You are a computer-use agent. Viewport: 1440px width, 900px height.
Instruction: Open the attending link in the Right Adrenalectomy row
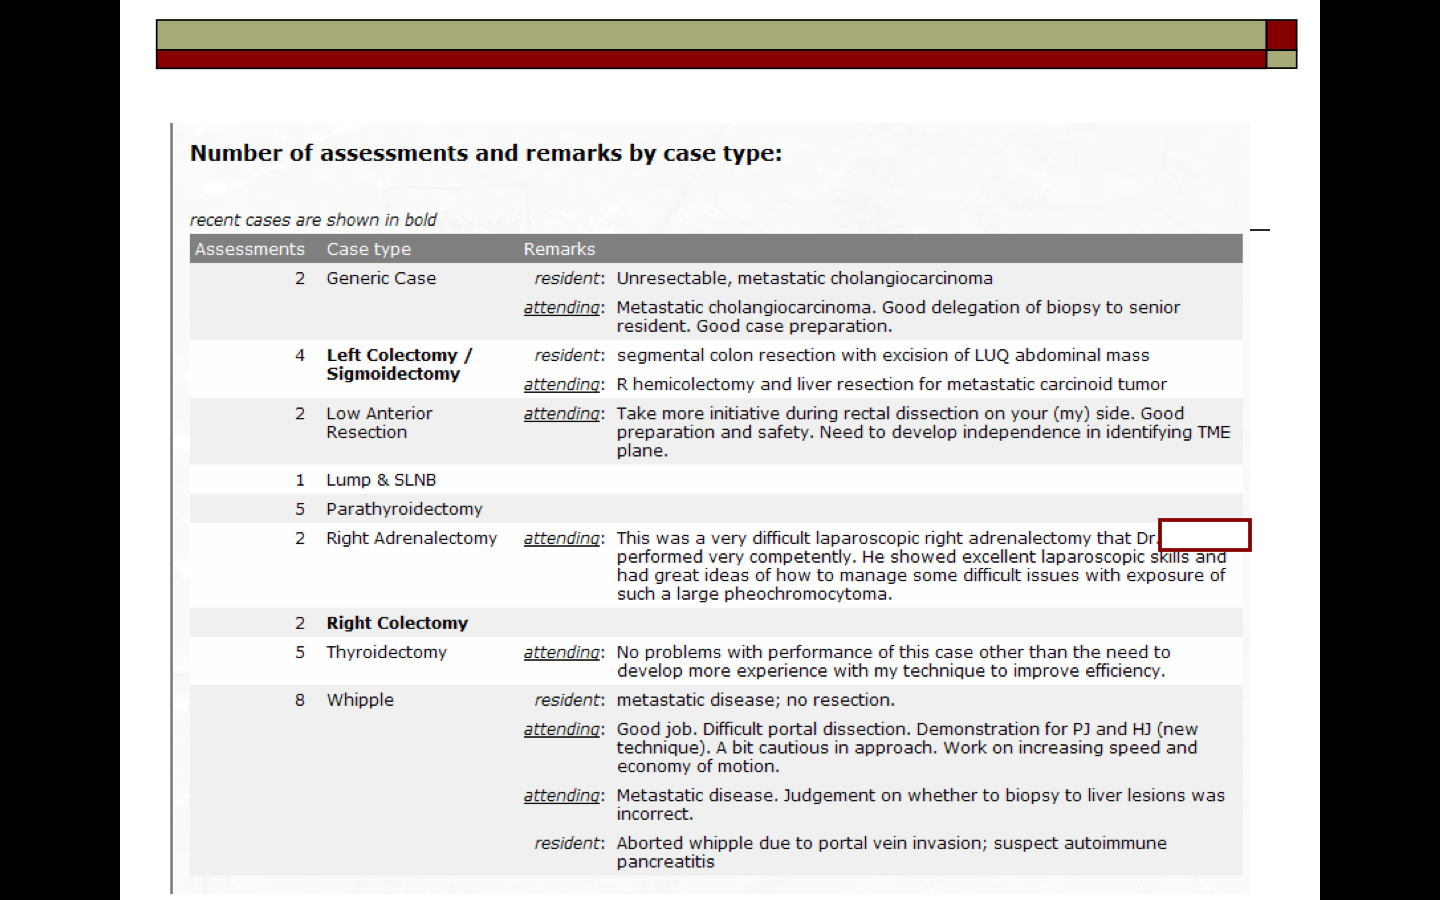point(563,539)
